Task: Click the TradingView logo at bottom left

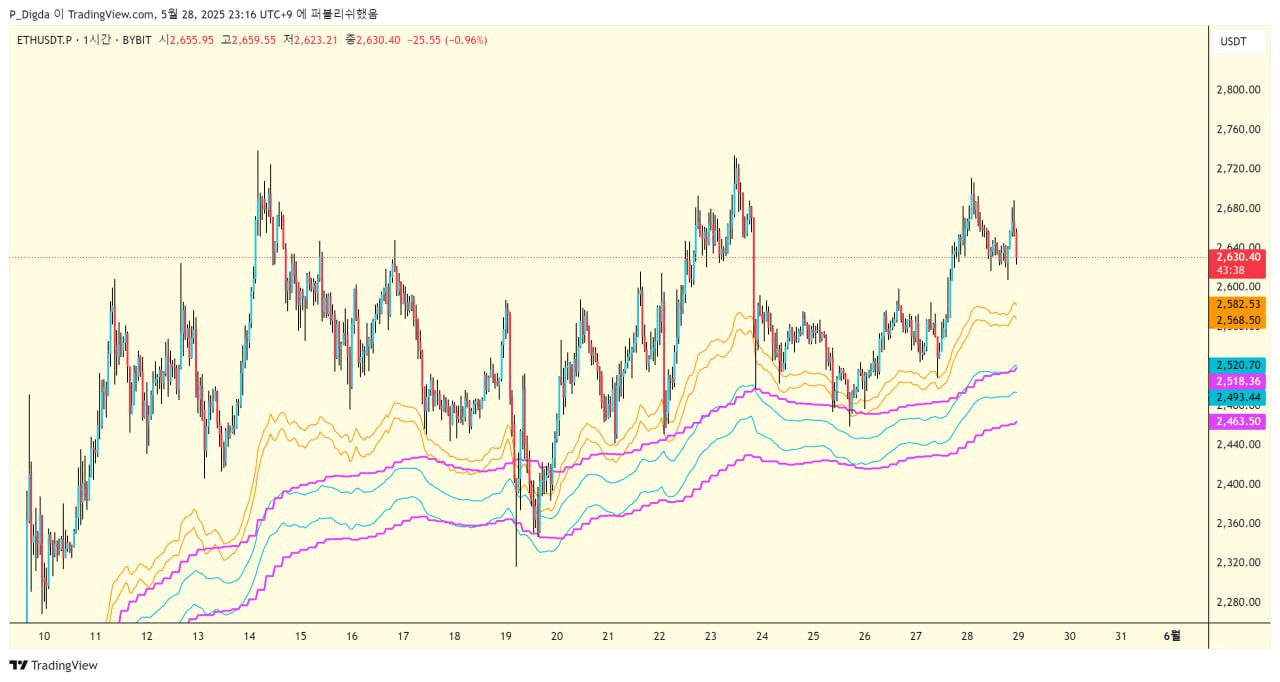Action: 54,665
